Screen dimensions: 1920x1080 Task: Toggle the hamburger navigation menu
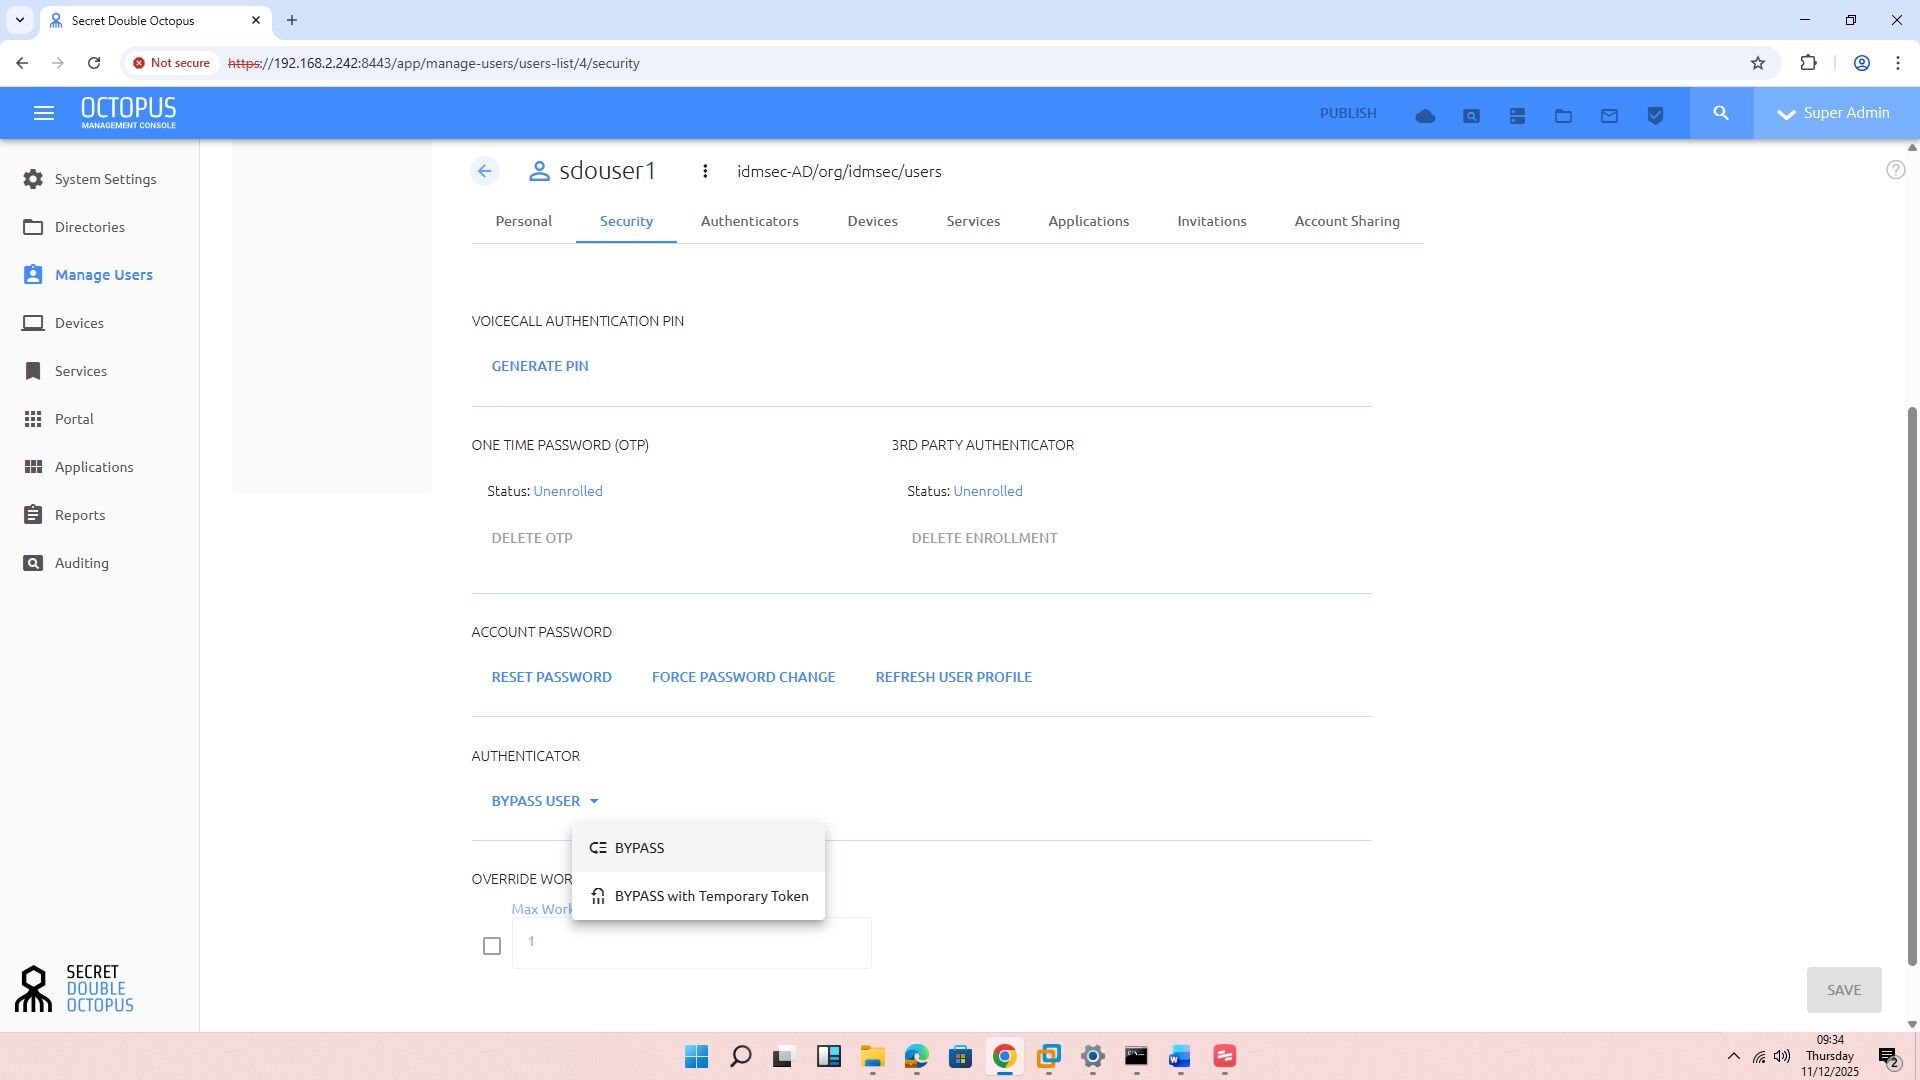point(43,113)
